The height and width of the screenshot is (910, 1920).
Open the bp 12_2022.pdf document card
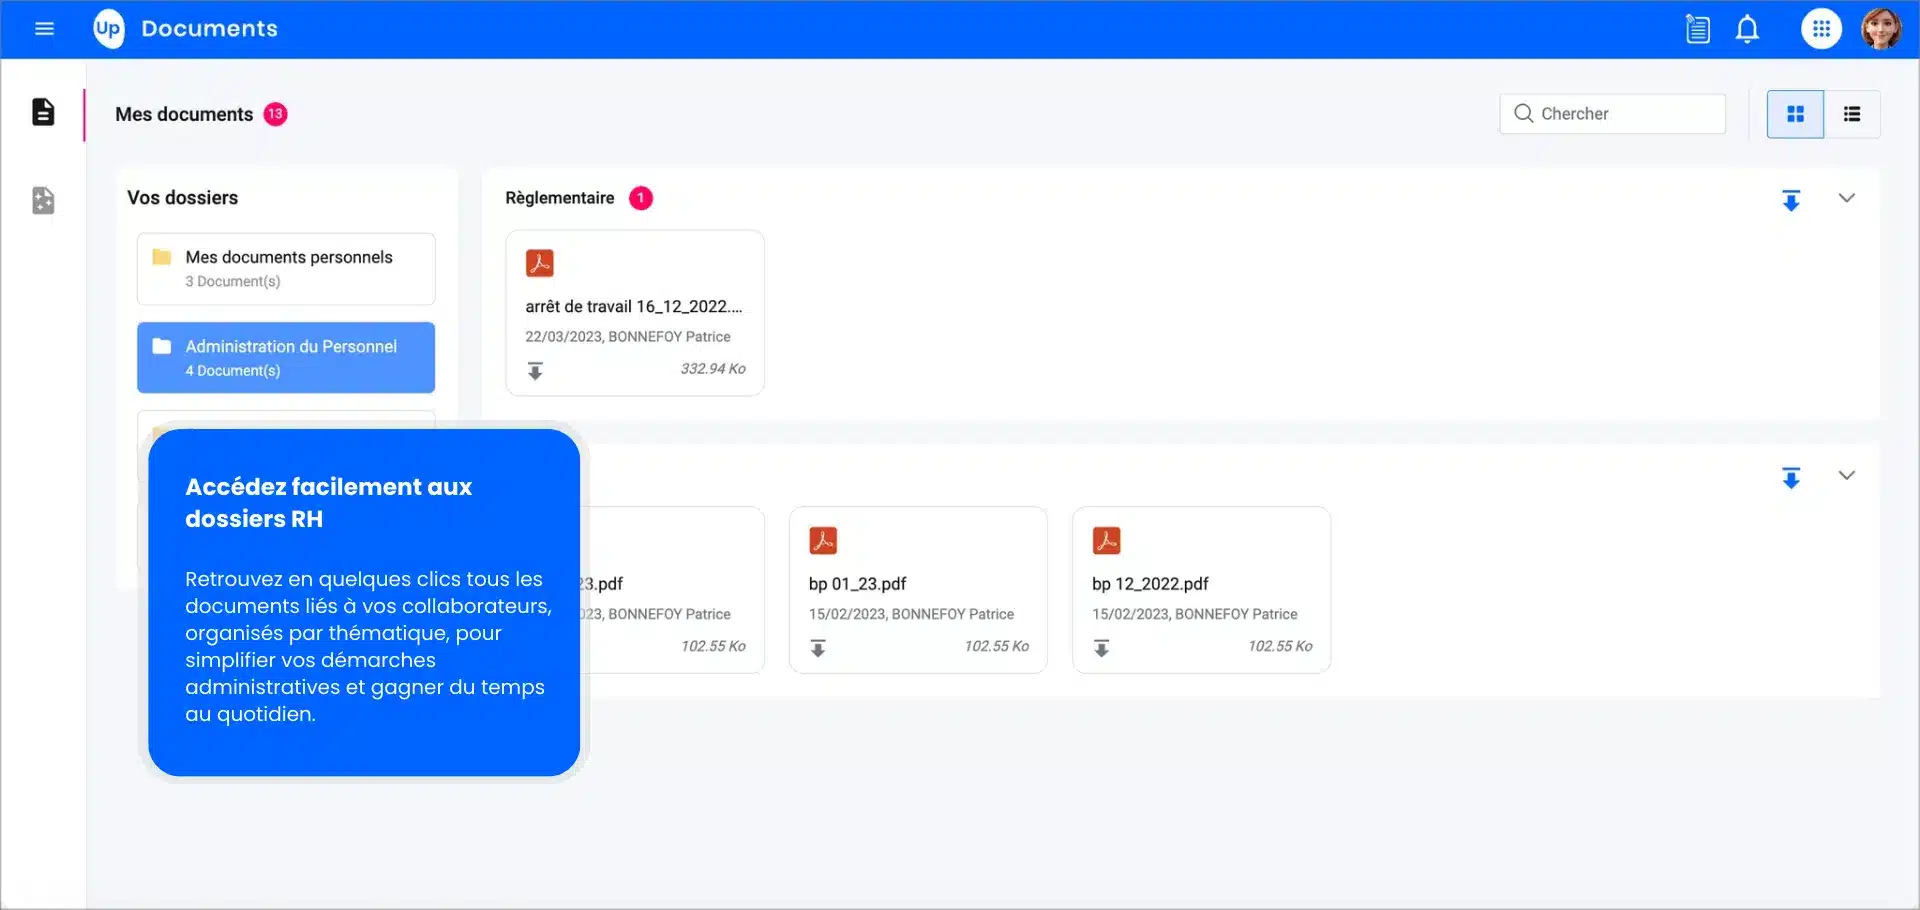coord(1200,584)
